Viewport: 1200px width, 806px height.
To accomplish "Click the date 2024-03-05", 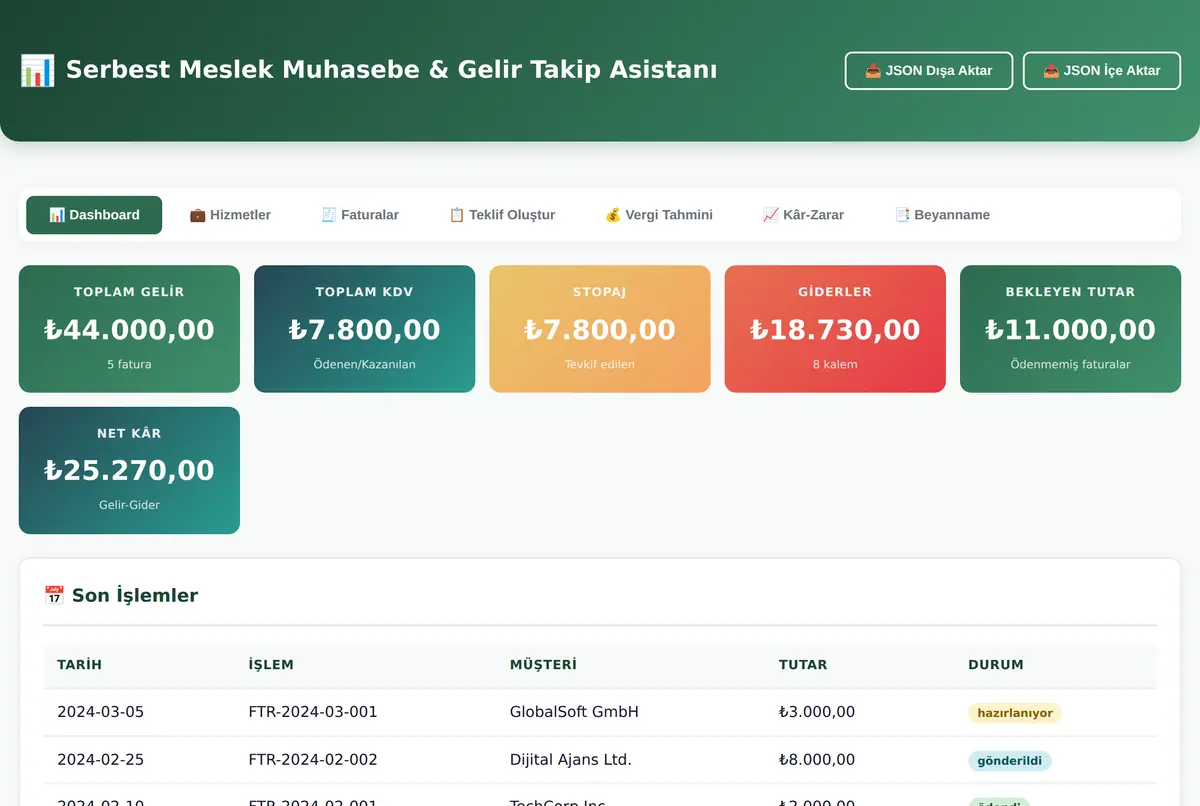I will pos(101,712).
